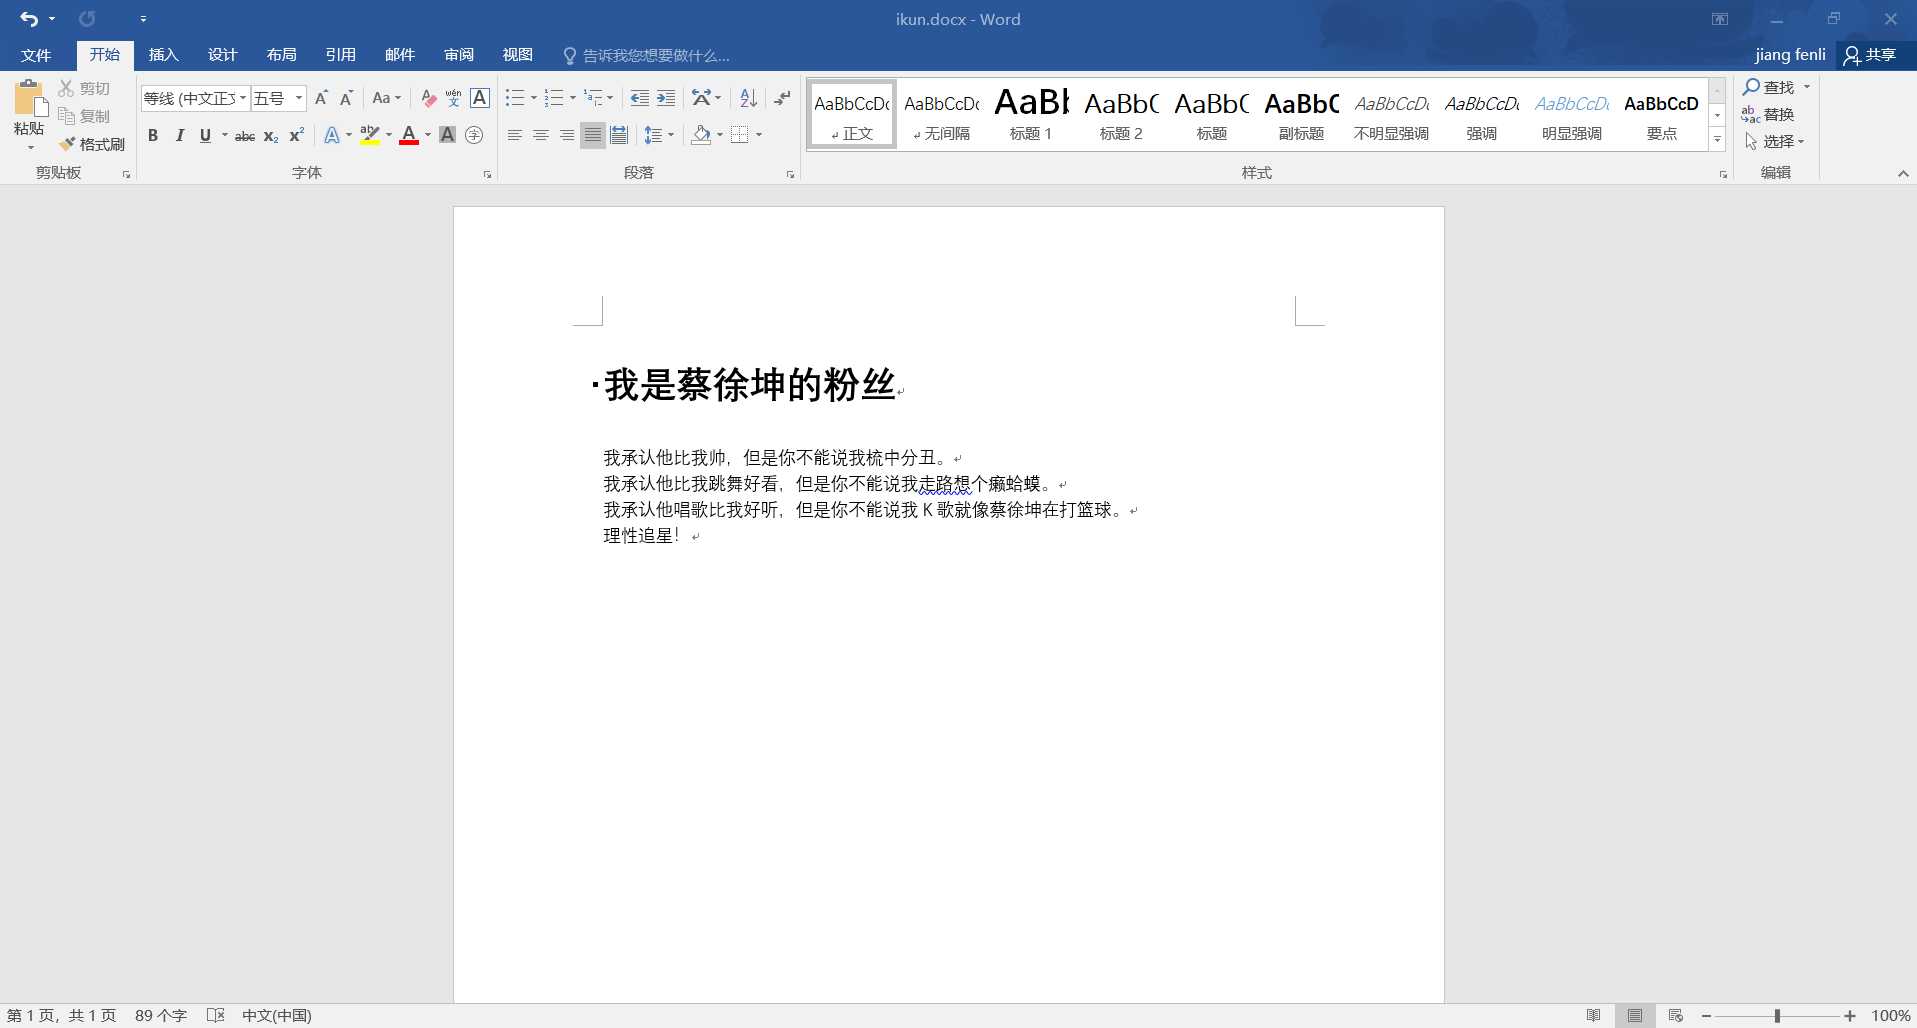Toggle Bold formatting
This screenshot has width=1917, height=1028.
click(x=153, y=135)
